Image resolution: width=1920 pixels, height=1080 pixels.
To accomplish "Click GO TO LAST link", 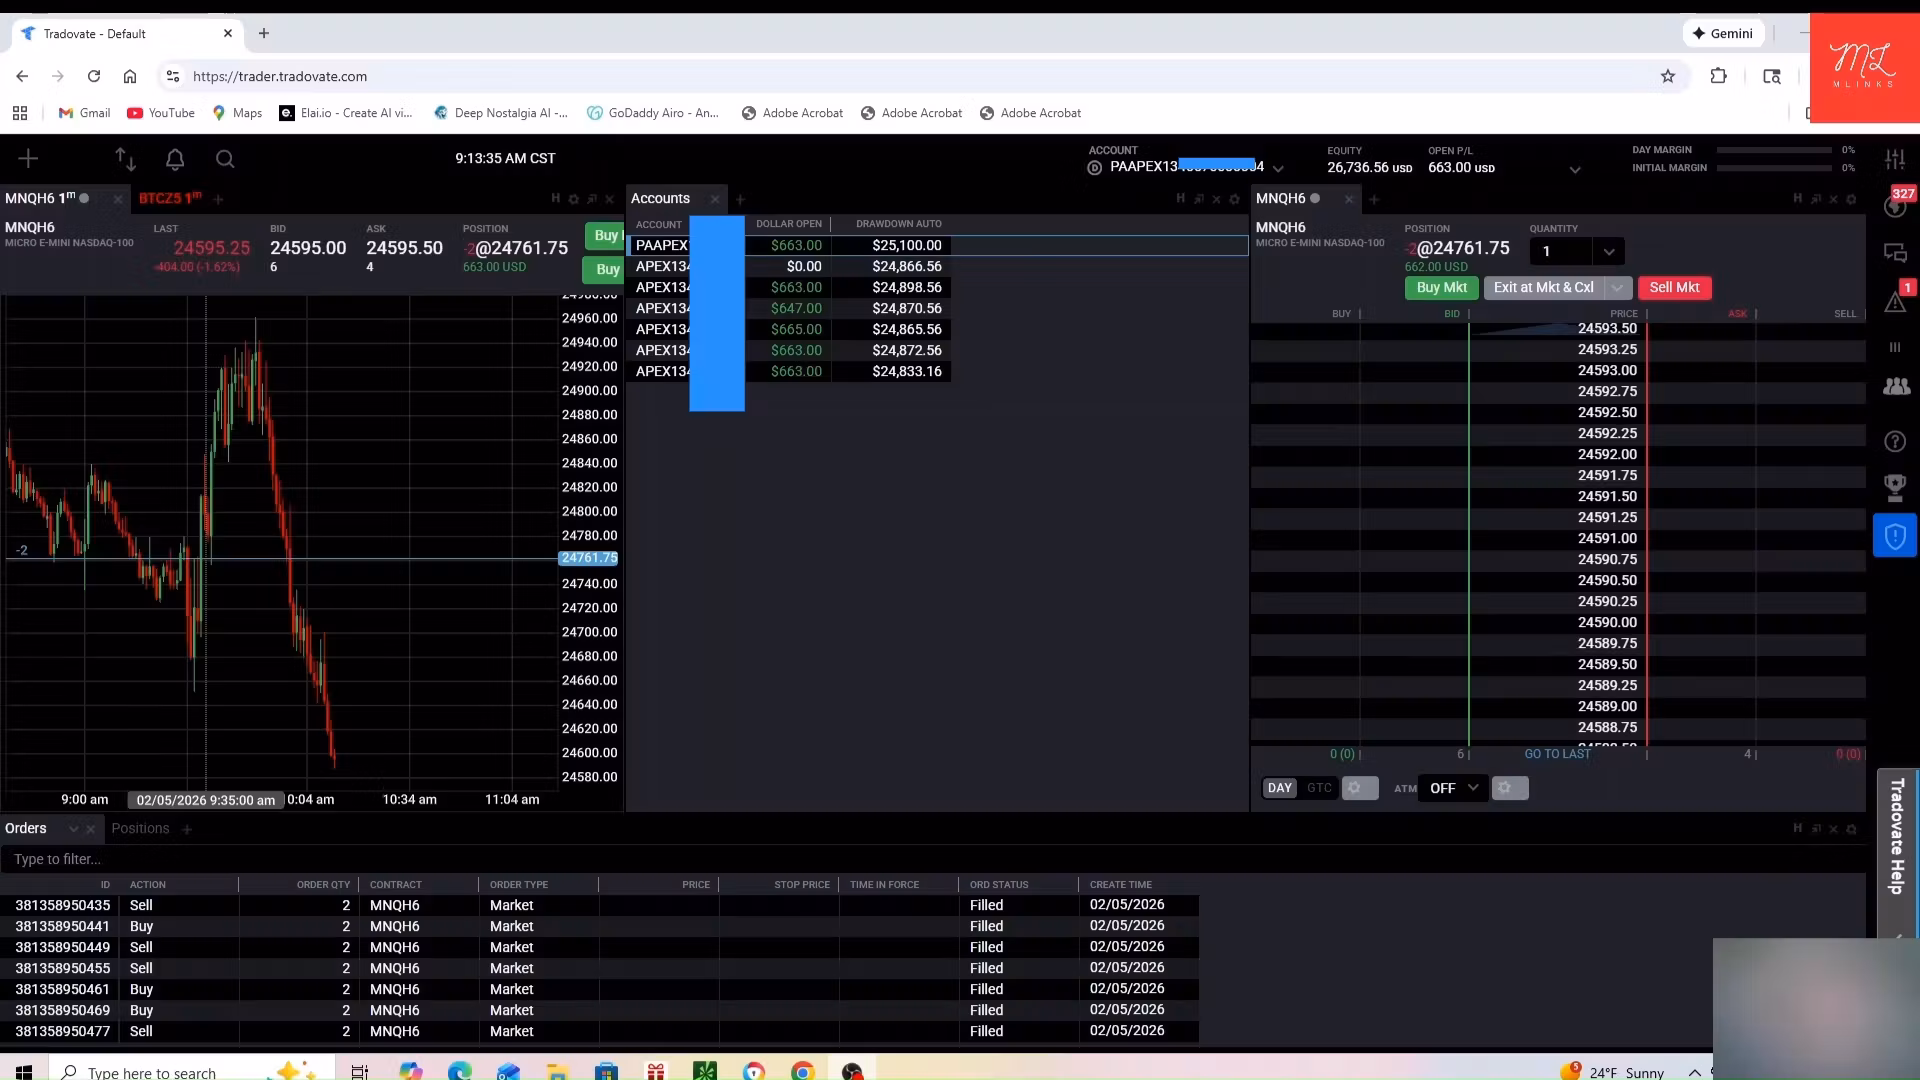I will coord(1557,754).
